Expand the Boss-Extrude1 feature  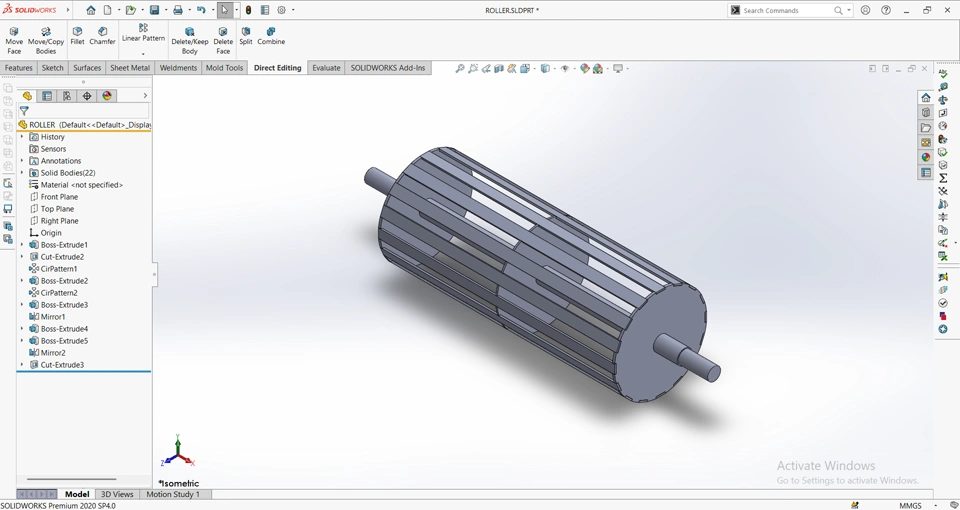pyautogui.click(x=22, y=244)
